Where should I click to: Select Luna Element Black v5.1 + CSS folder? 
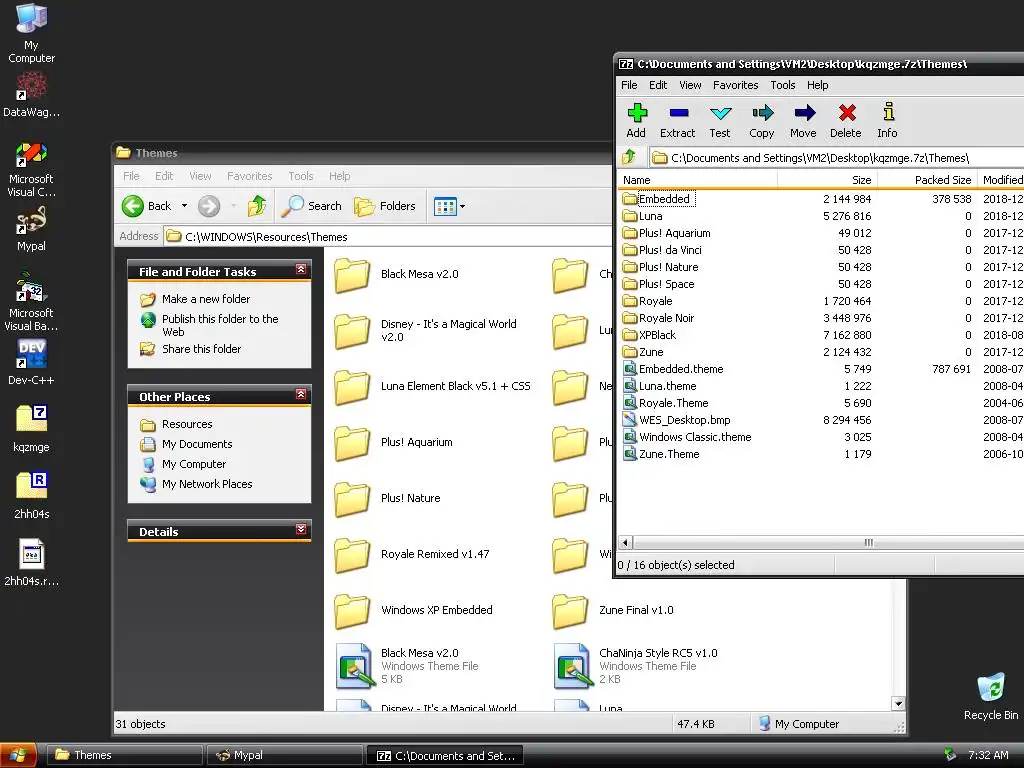click(432, 386)
